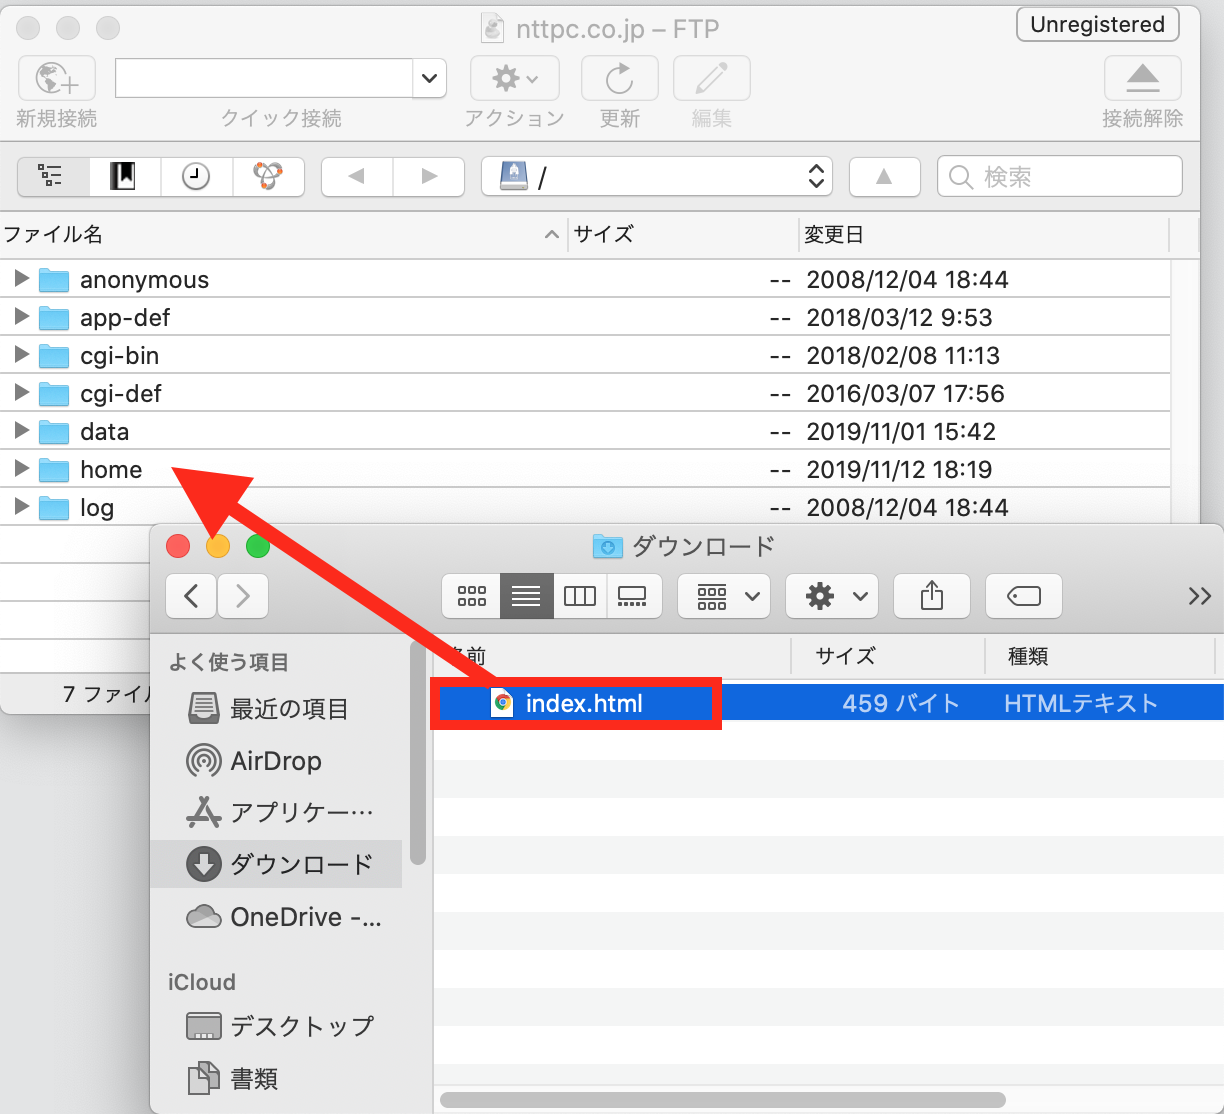Screen dimensions: 1224x1114
Task: Switch Finder to icon view
Action: click(x=472, y=596)
